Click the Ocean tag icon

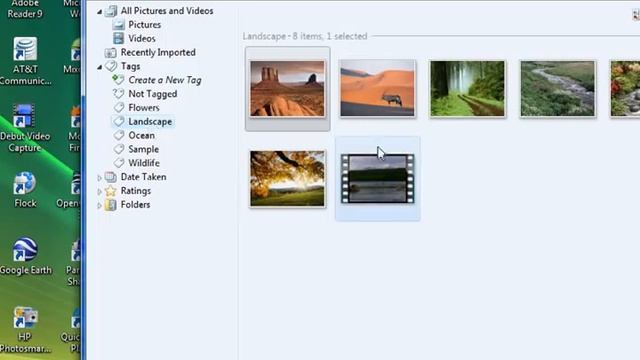[119, 135]
